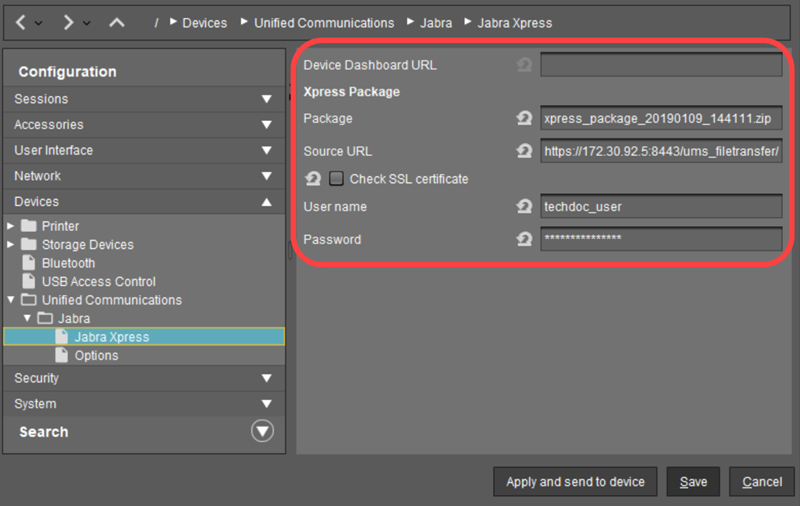
Task: Click revert icon beside Password field
Action: click(x=523, y=240)
